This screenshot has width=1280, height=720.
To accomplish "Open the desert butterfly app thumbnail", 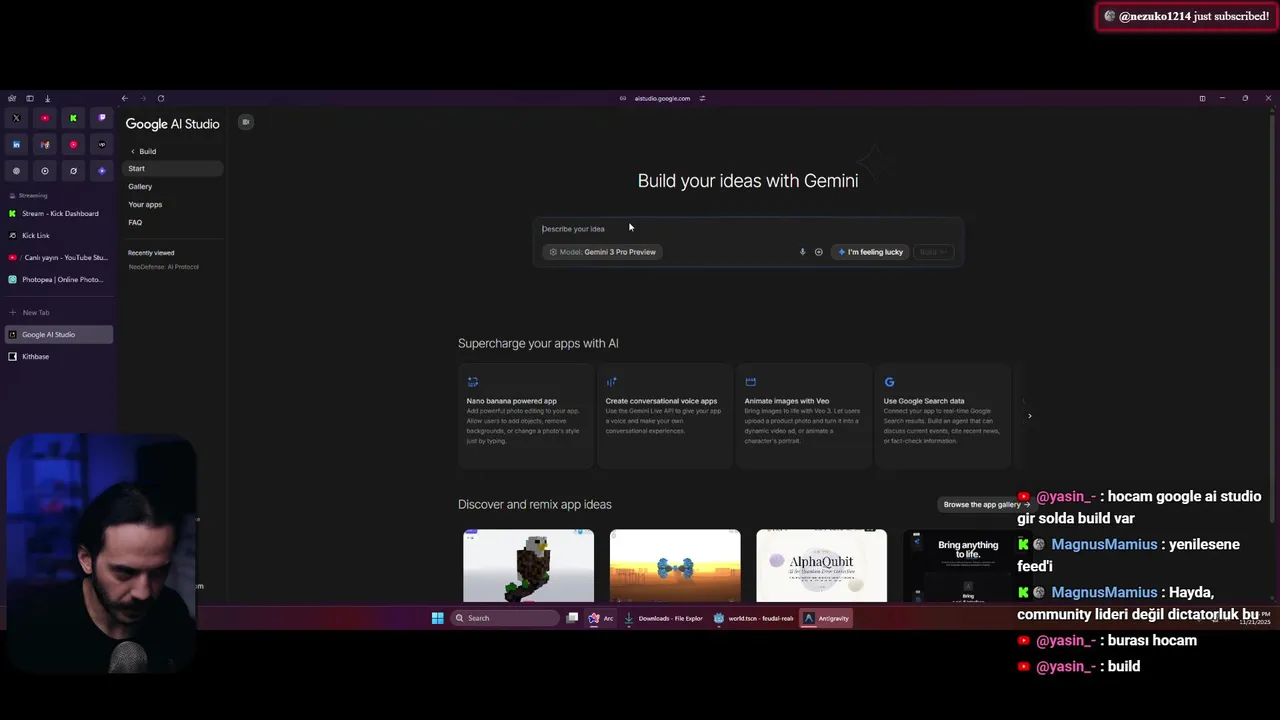I will [x=675, y=566].
